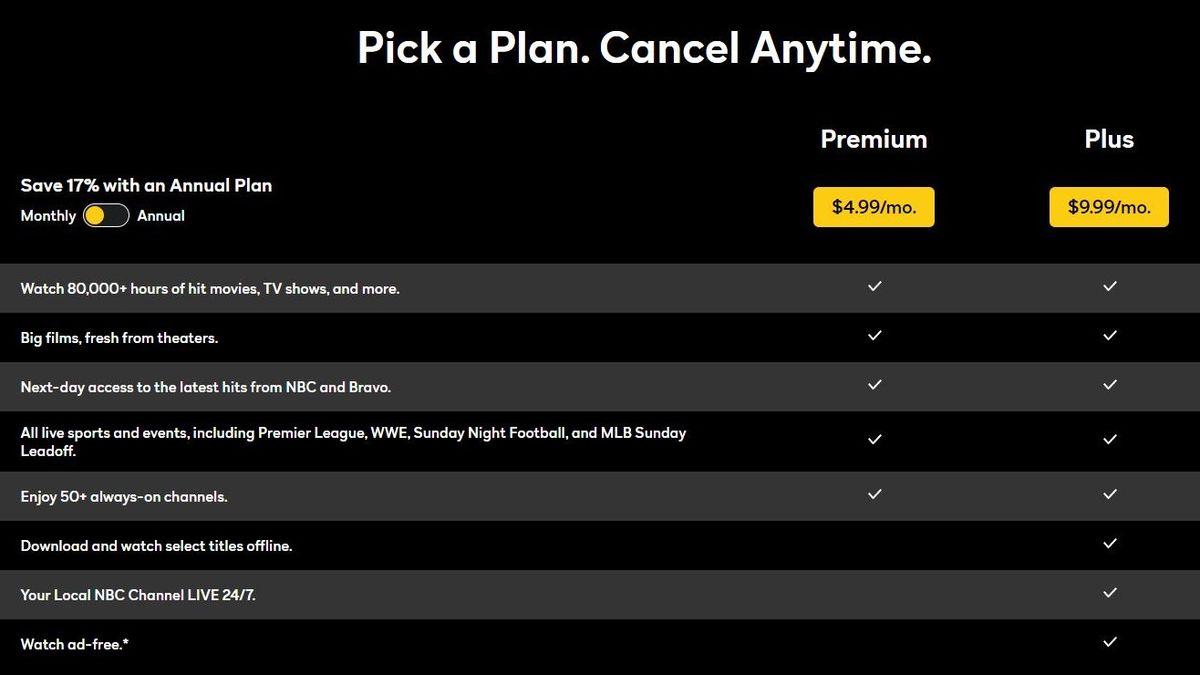Image resolution: width=1200 pixels, height=675 pixels.
Task: Click Plus checkmark for Local NBC Channel row
Action: tap(1109, 593)
